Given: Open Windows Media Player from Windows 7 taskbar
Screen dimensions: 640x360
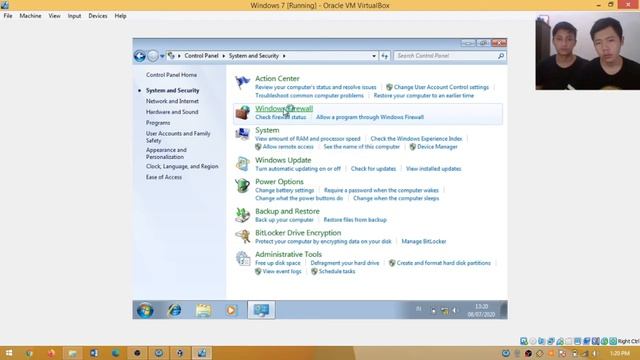Looking at the screenshot, I should pyautogui.click(x=231, y=310).
